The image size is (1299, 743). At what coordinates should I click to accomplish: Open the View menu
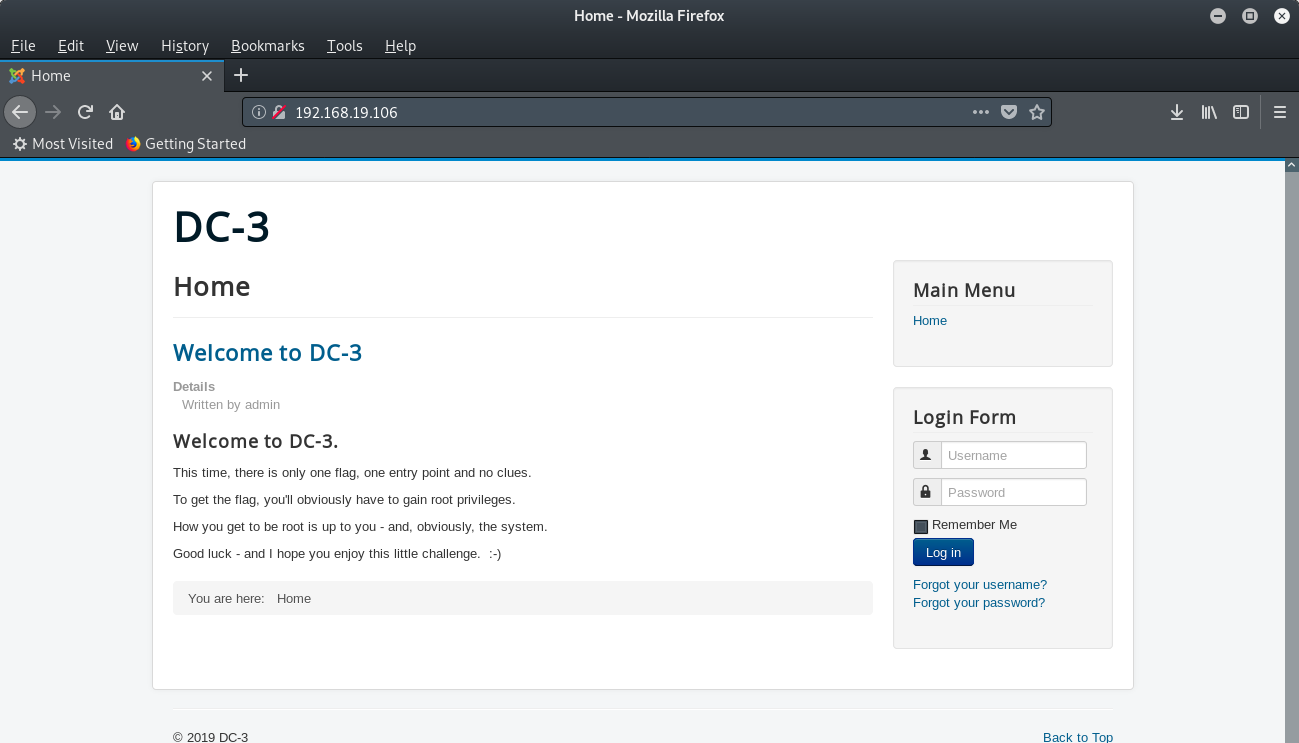click(x=122, y=46)
